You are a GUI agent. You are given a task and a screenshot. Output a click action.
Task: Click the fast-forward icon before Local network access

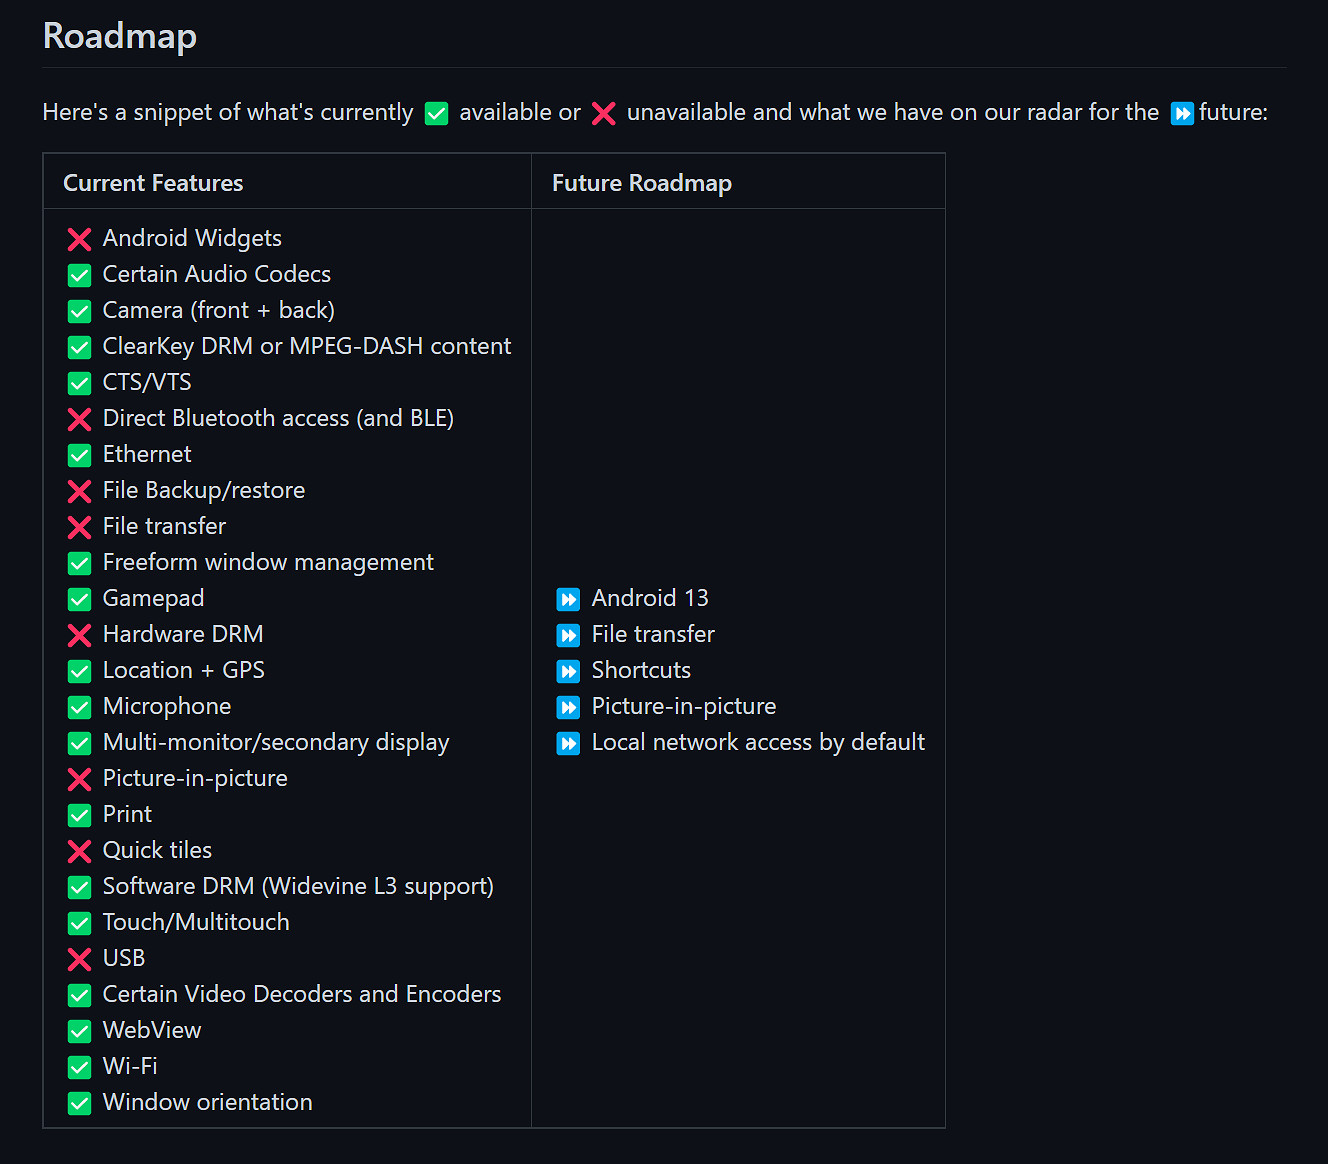tap(568, 743)
